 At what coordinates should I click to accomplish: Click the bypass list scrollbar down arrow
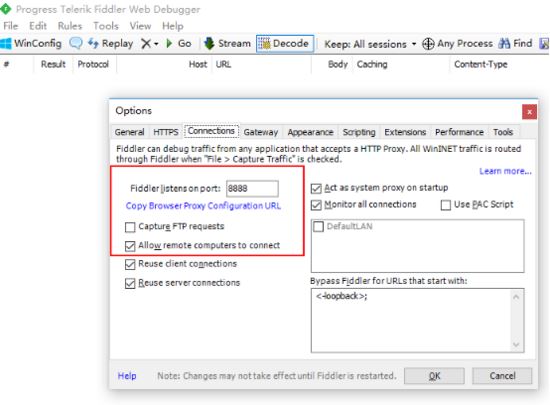point(516,345)
